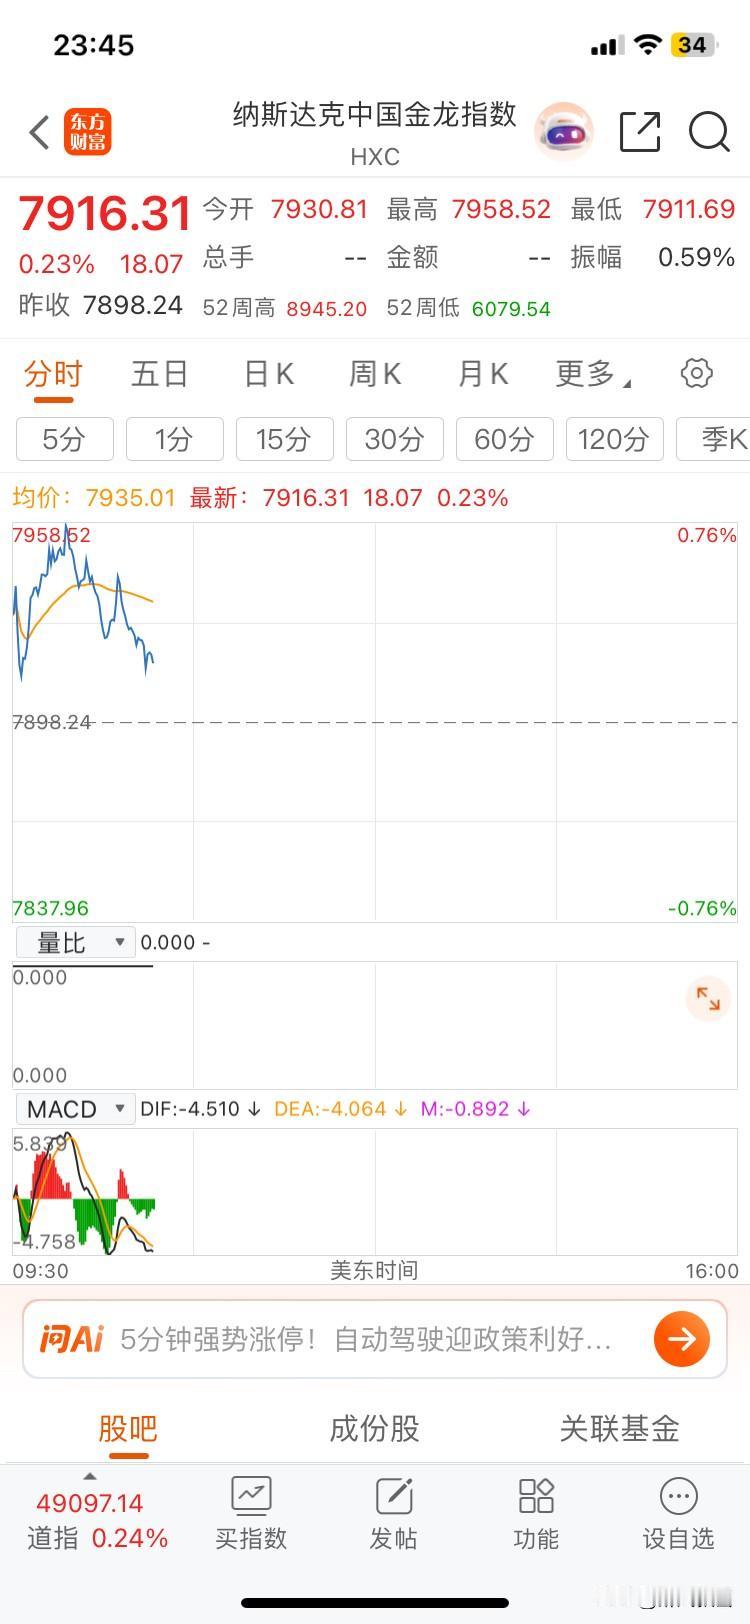Switch to the 日K tab
This screenshot has width=750, height=1624.
pos(268,374)
